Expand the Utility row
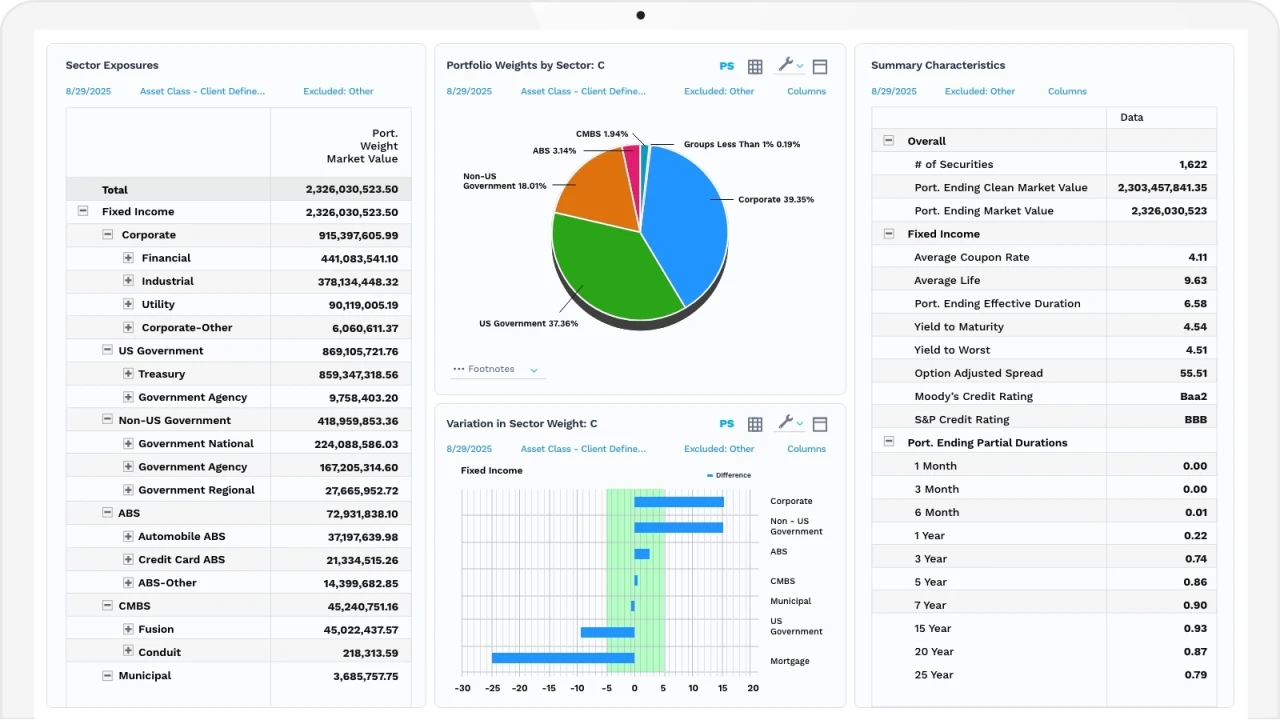The height and width of the screenshot is (720, 1280). click(x=128, y=304)
